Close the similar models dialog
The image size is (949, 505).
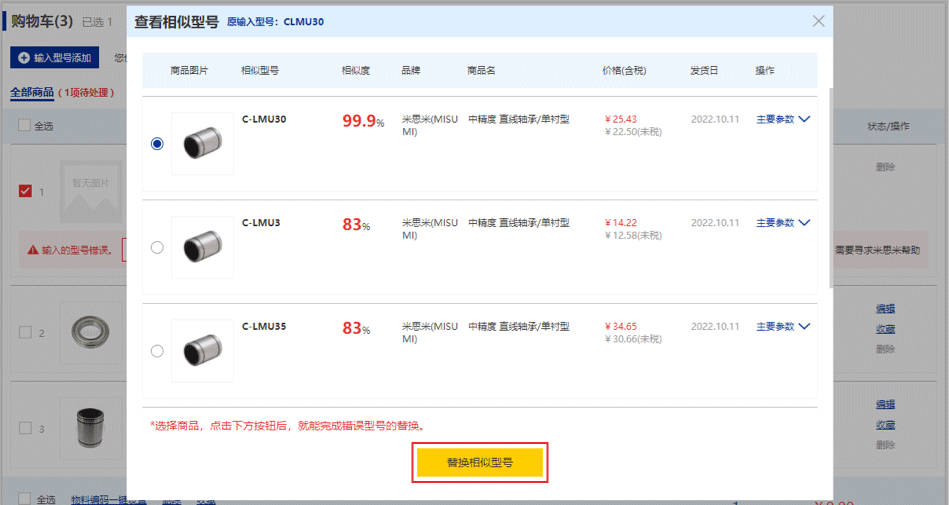[818, 21]
